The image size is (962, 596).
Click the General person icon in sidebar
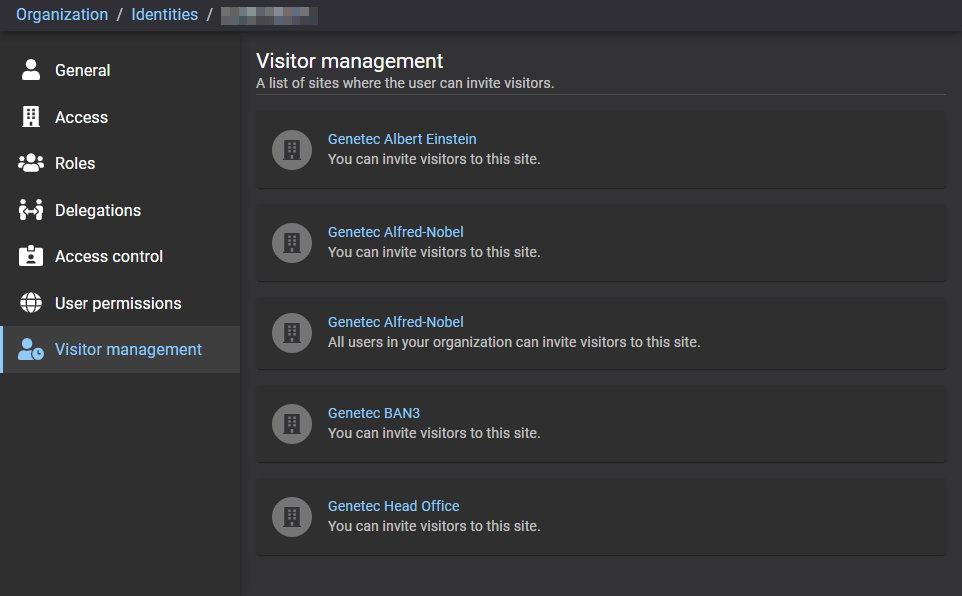coord(31,70)
